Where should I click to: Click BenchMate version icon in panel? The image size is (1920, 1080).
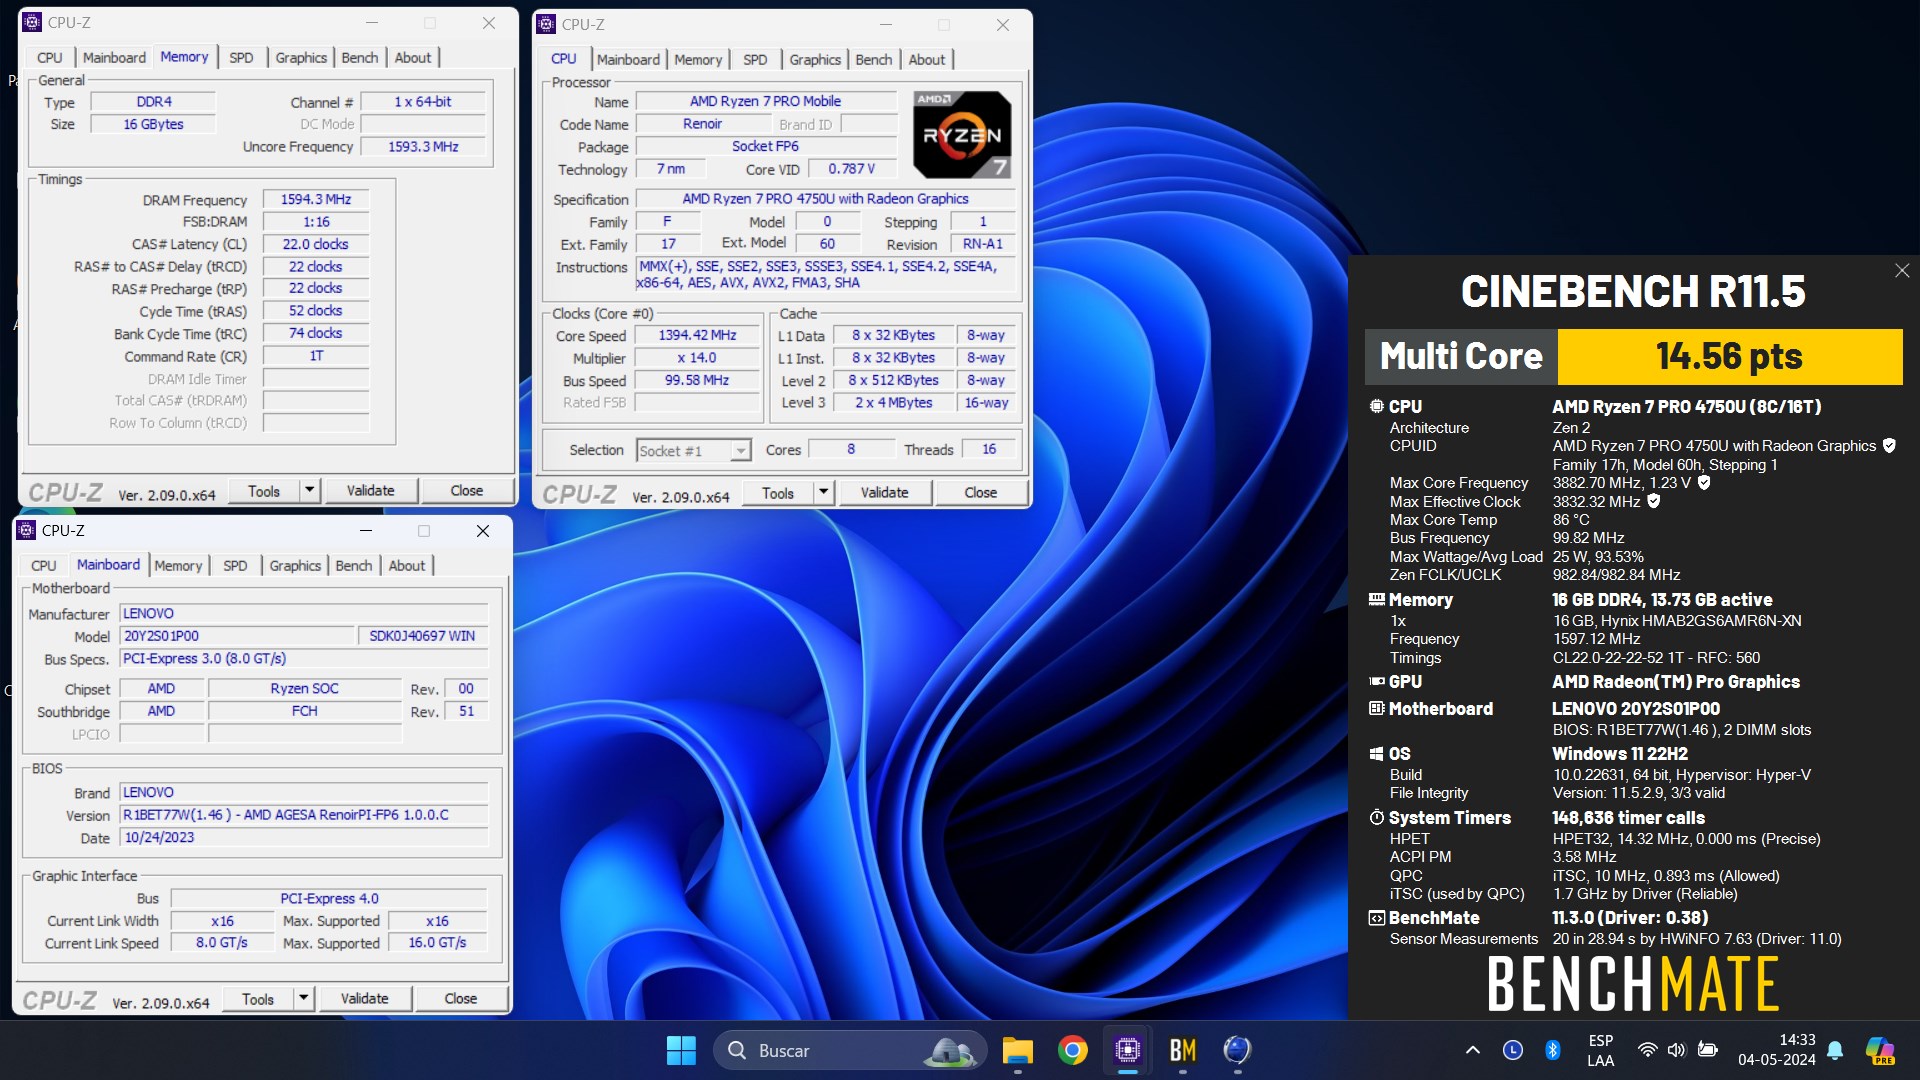tap(1377, 917)
